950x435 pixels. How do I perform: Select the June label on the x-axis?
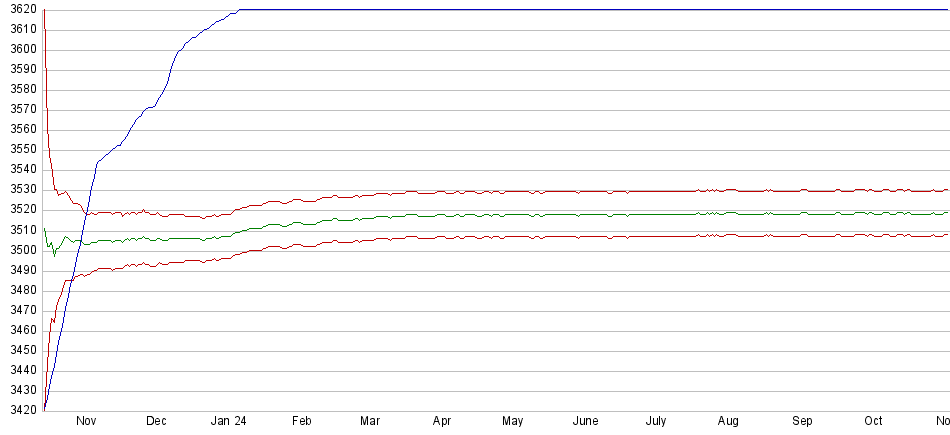tap(585, 422)
